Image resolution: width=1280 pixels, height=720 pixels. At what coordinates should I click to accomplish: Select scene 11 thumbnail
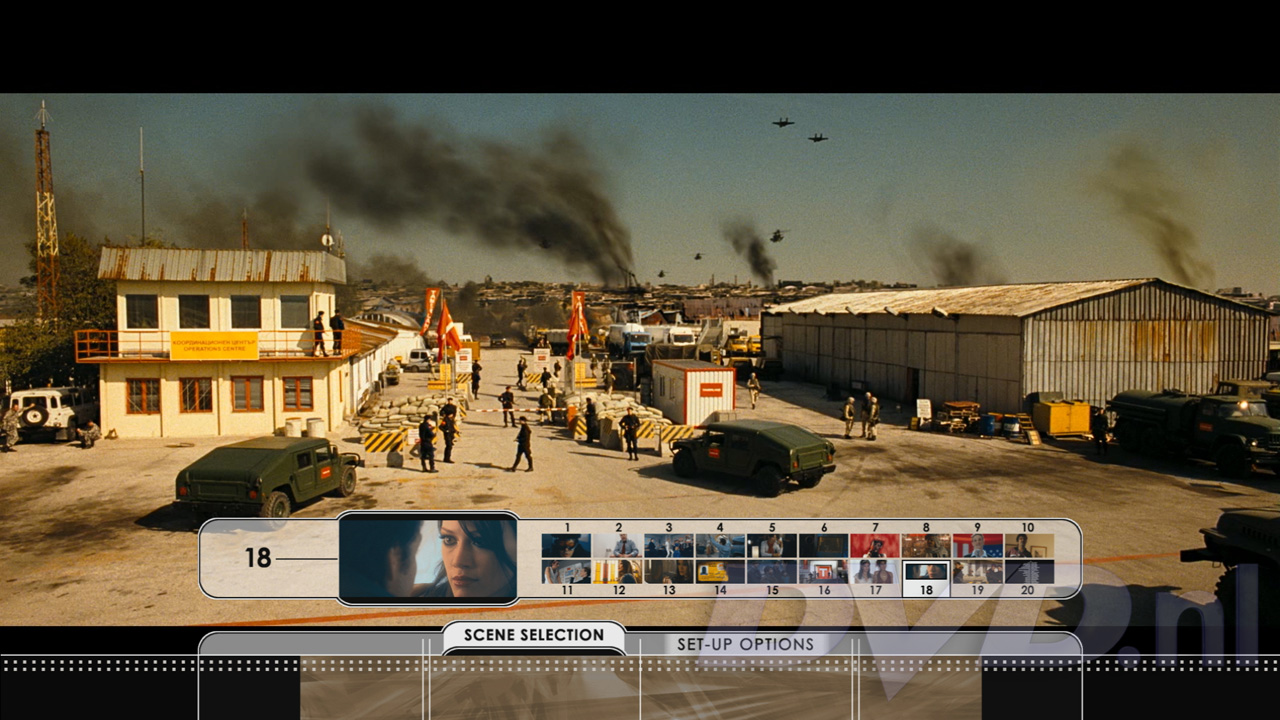pos(566,571)
